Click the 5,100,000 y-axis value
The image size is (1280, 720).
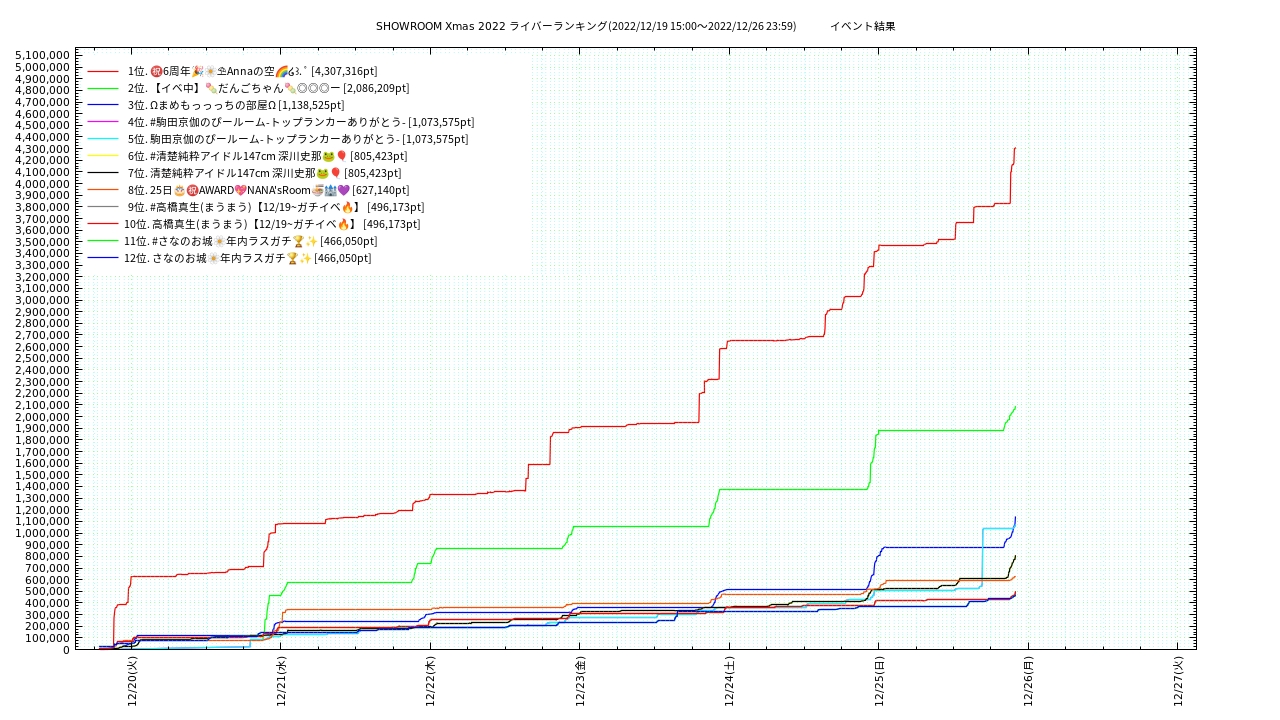pos(44,56)
